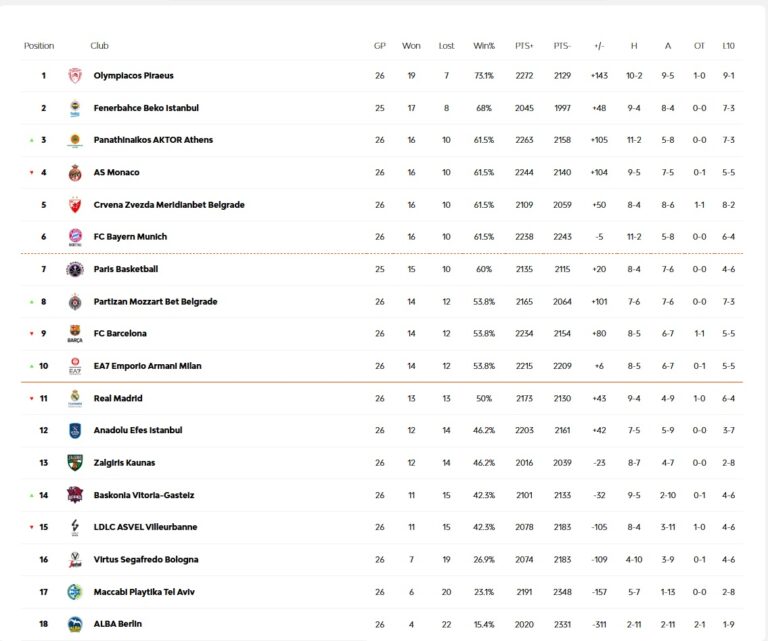
Task: Click the ALBA Berlin club logo
Action: (x=75, y=624)
